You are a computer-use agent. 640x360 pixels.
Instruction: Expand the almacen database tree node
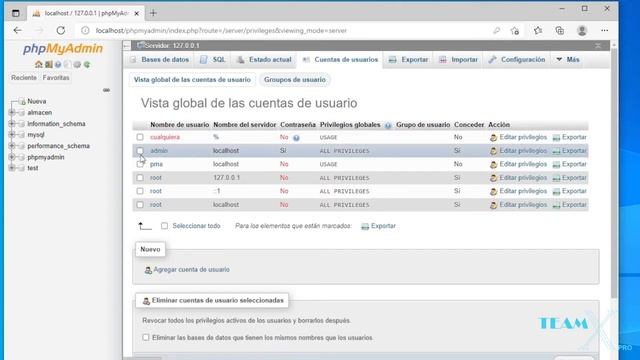coord(12,112)
